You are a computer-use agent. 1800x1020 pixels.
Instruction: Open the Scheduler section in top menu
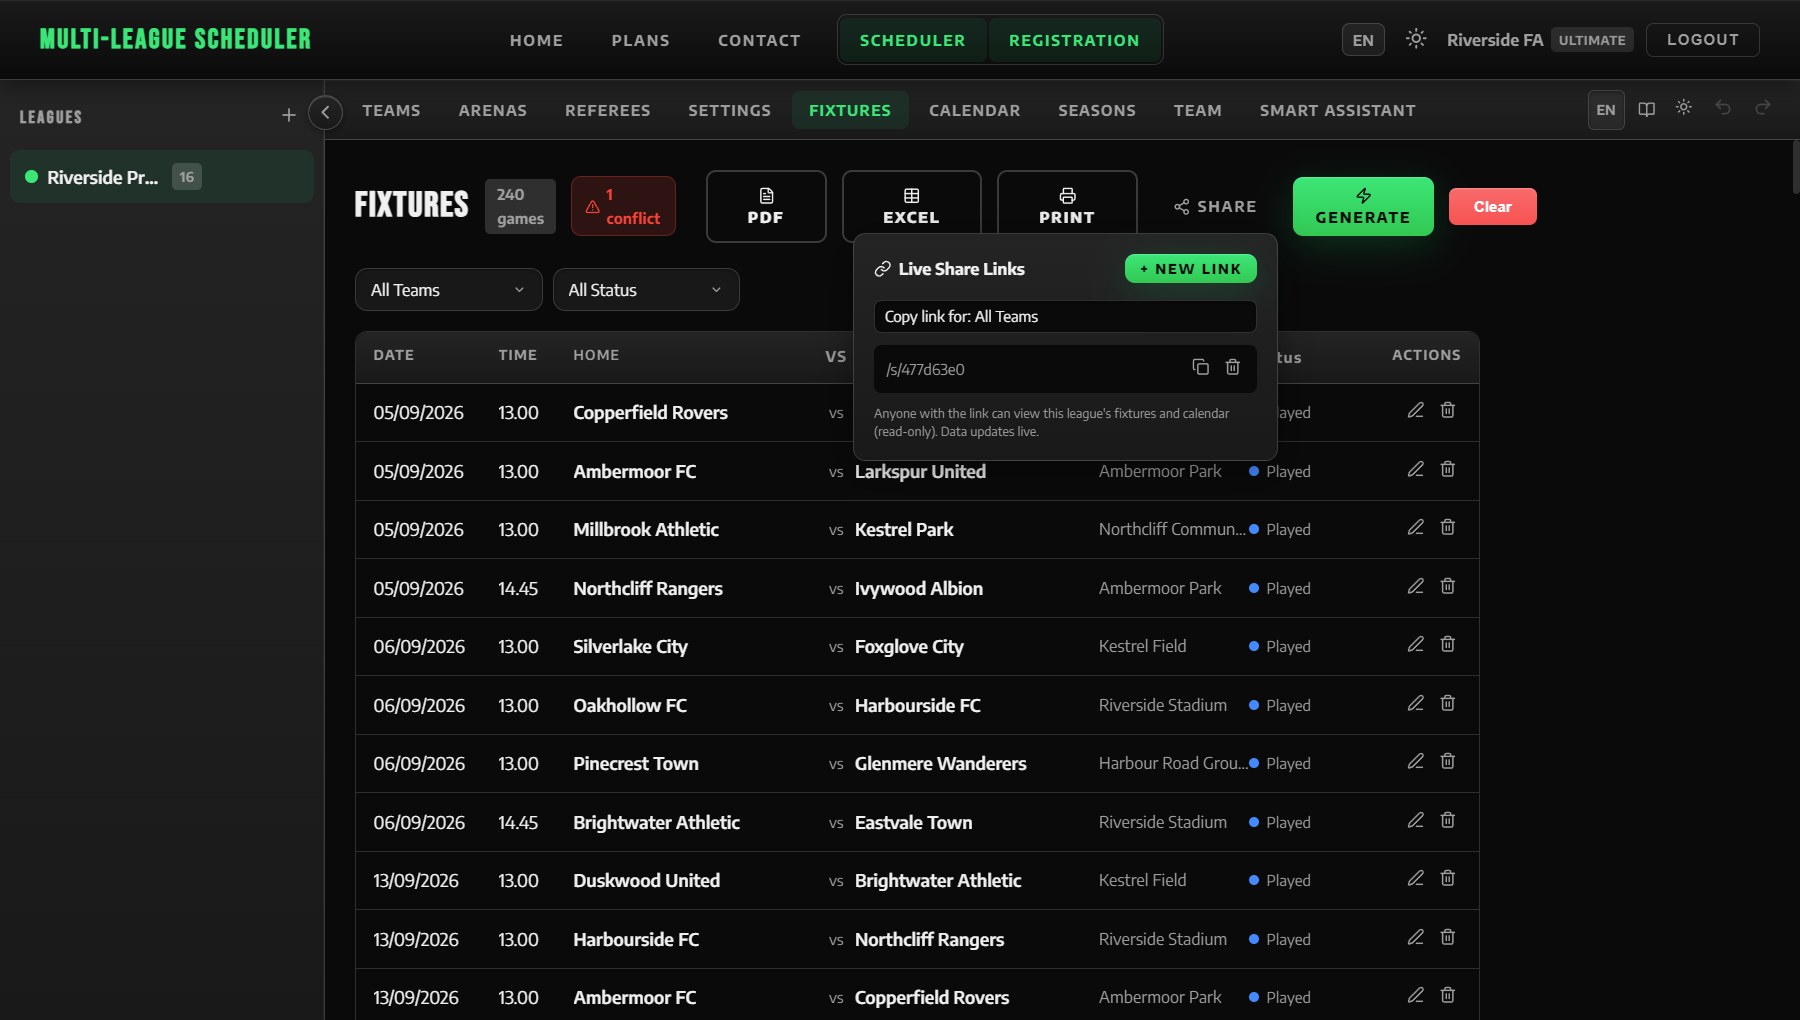point(912,40)
